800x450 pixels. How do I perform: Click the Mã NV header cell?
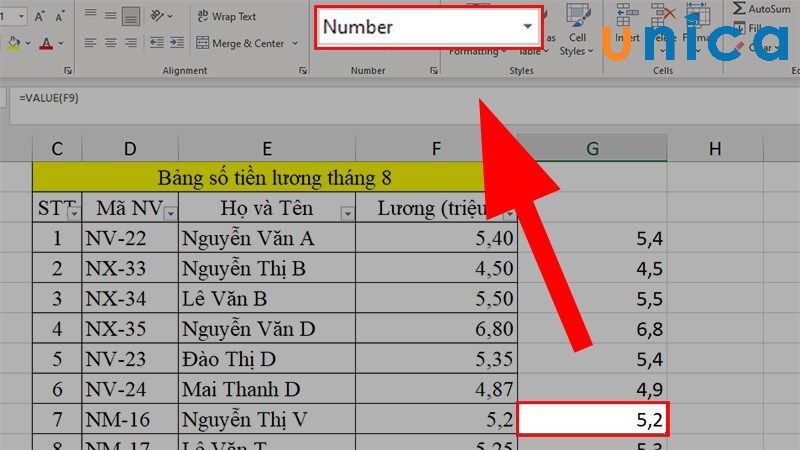click(x=130, y=208)
